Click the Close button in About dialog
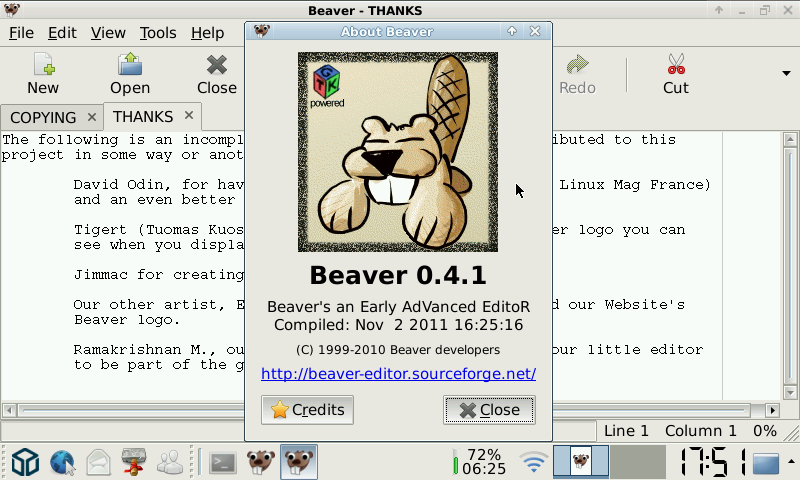Image resolution: width=800 pixels, height=480 pixels. (x=489, y=410)
